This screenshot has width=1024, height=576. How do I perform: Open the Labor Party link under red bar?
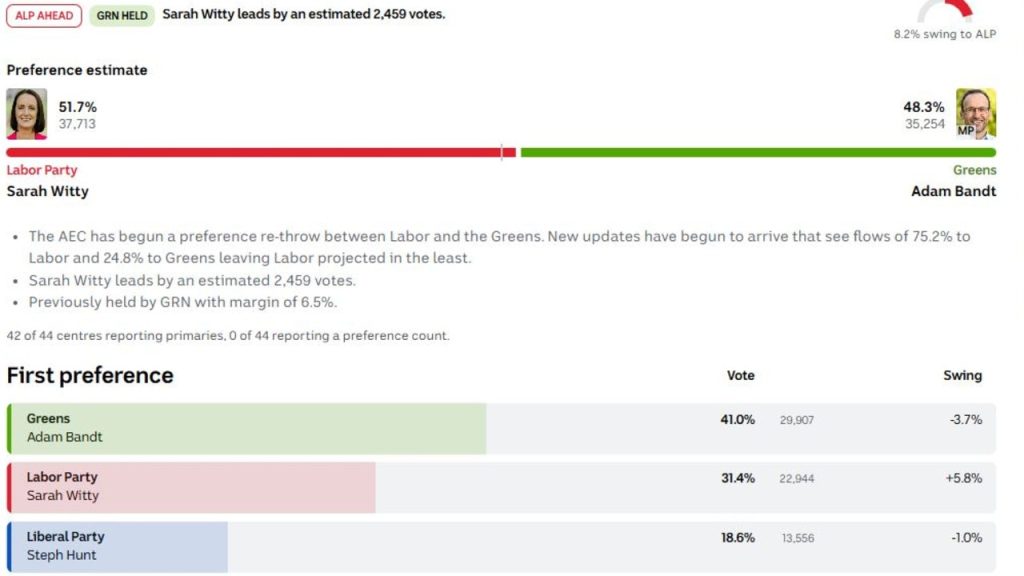tap(42, 170)
